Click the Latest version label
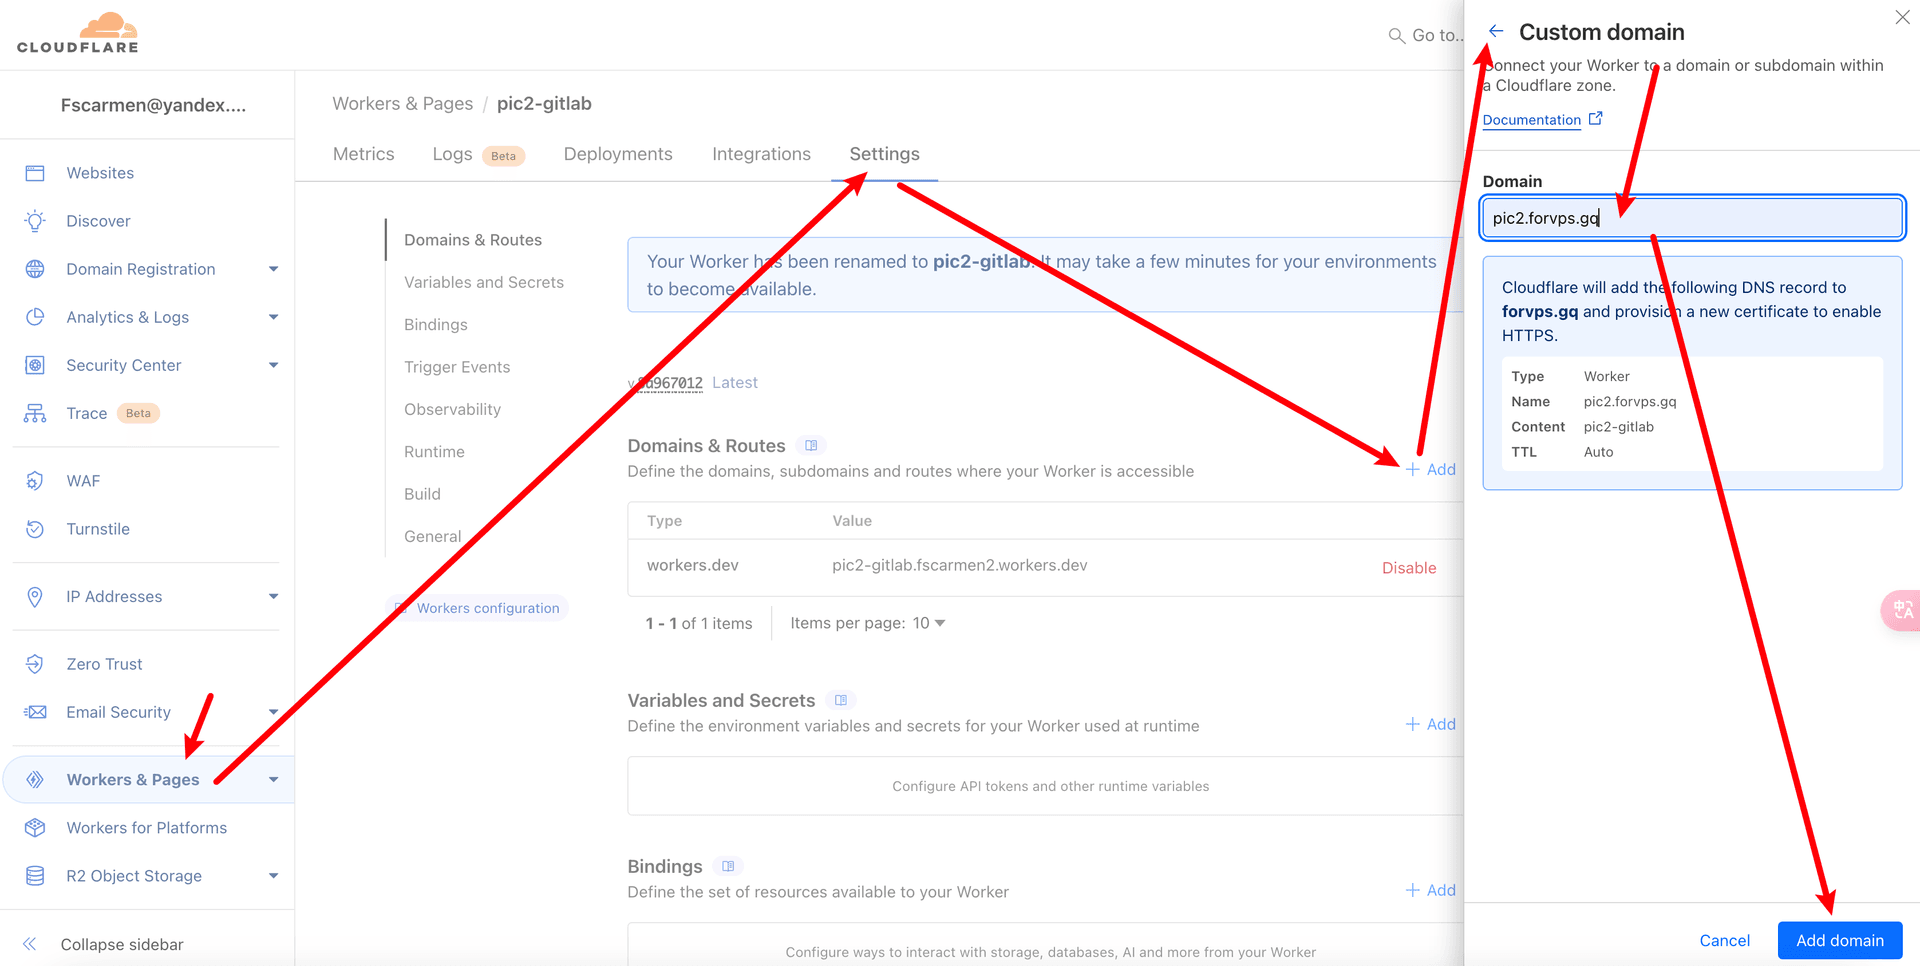The image size is (1920, 966). [735, 383]
